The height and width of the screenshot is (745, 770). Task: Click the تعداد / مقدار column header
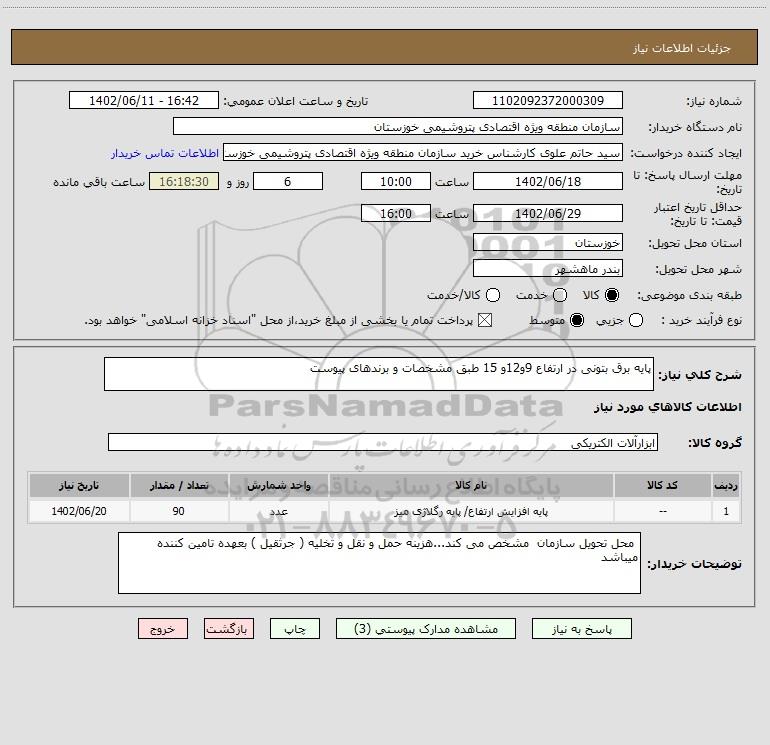click(179, 485)
